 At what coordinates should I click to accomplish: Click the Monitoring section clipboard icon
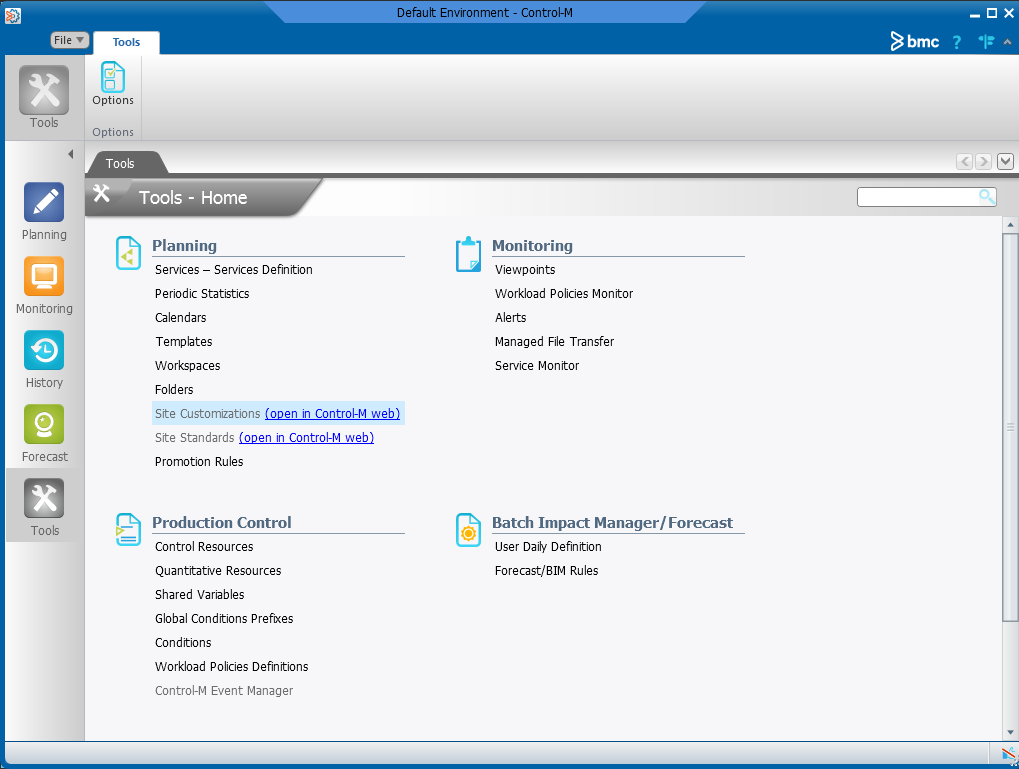click(x=468, y=254)
